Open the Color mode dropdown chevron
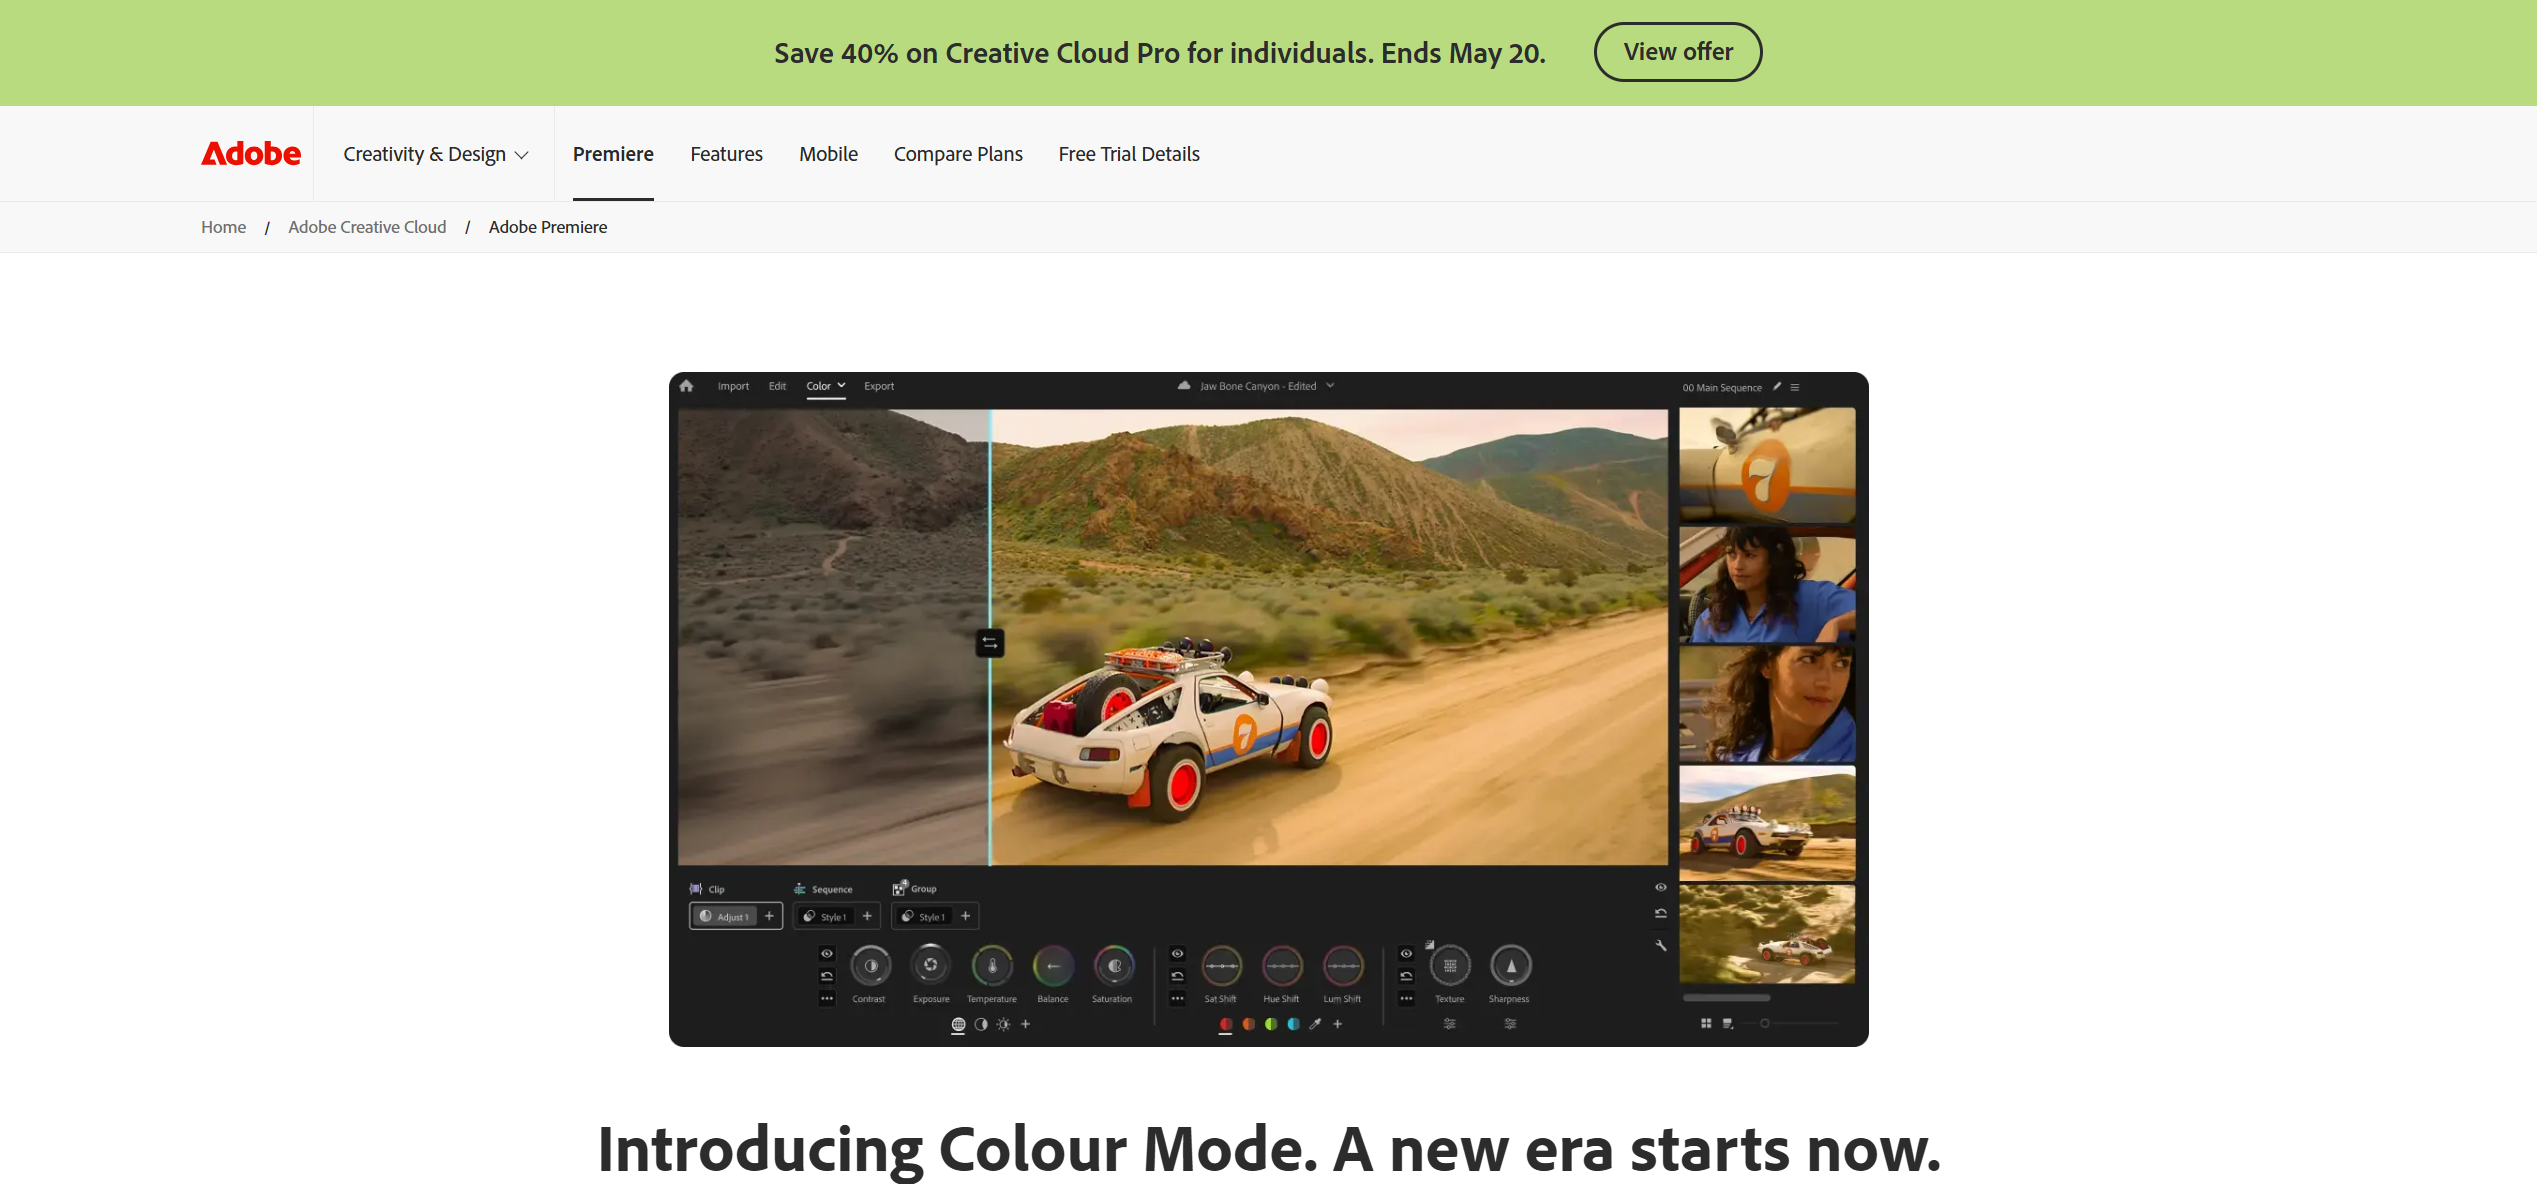This screenshot has width=2537, height=1184. click(842, 385)
